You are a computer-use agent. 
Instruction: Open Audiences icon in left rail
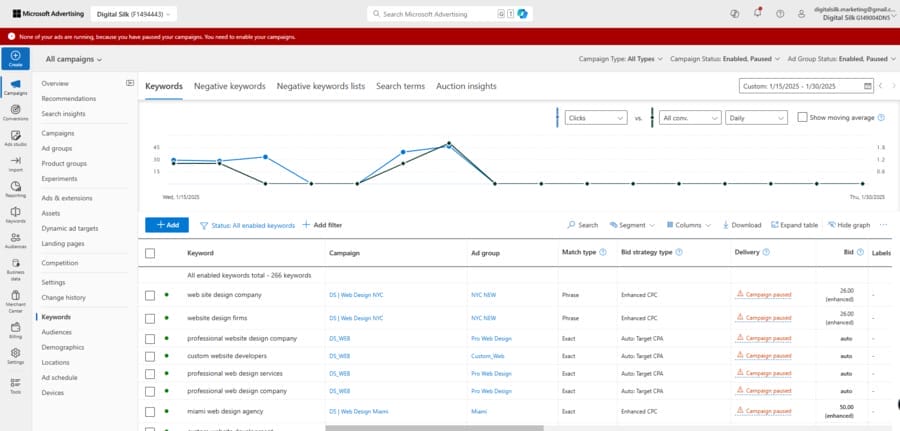coord(15,240)
